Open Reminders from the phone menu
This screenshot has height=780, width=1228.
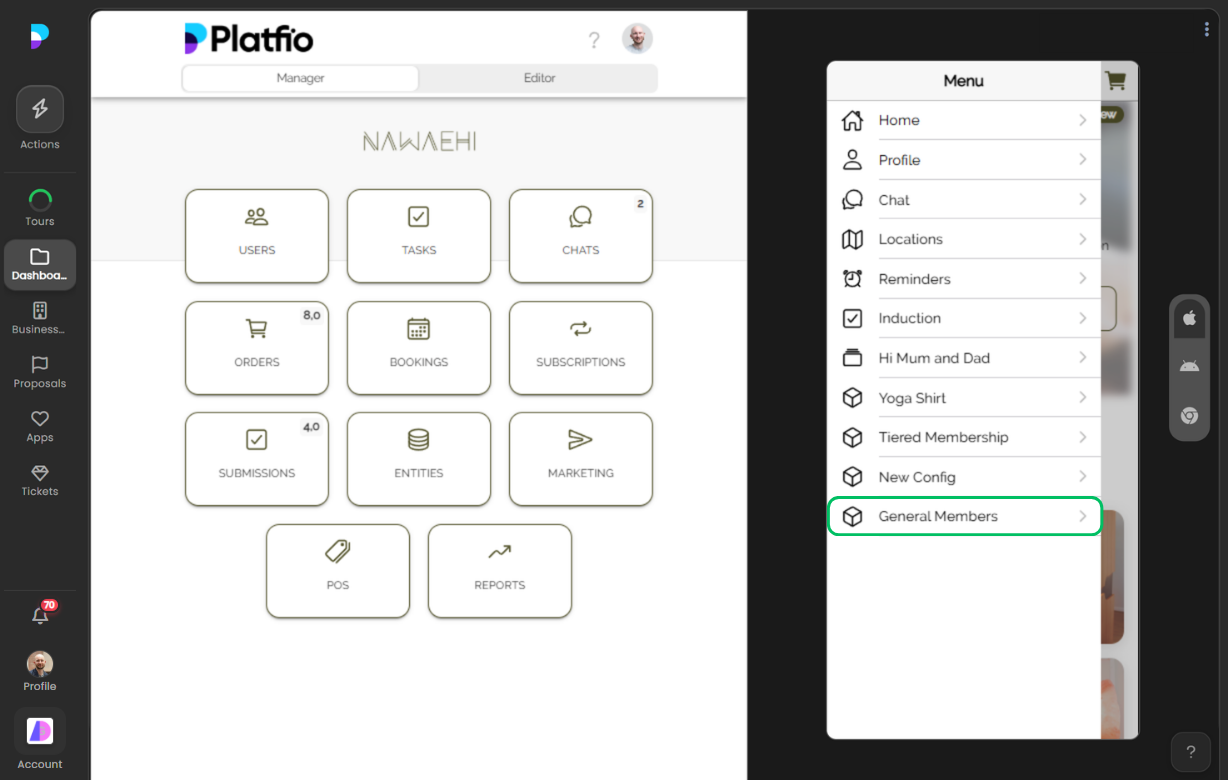coord(963,278)
